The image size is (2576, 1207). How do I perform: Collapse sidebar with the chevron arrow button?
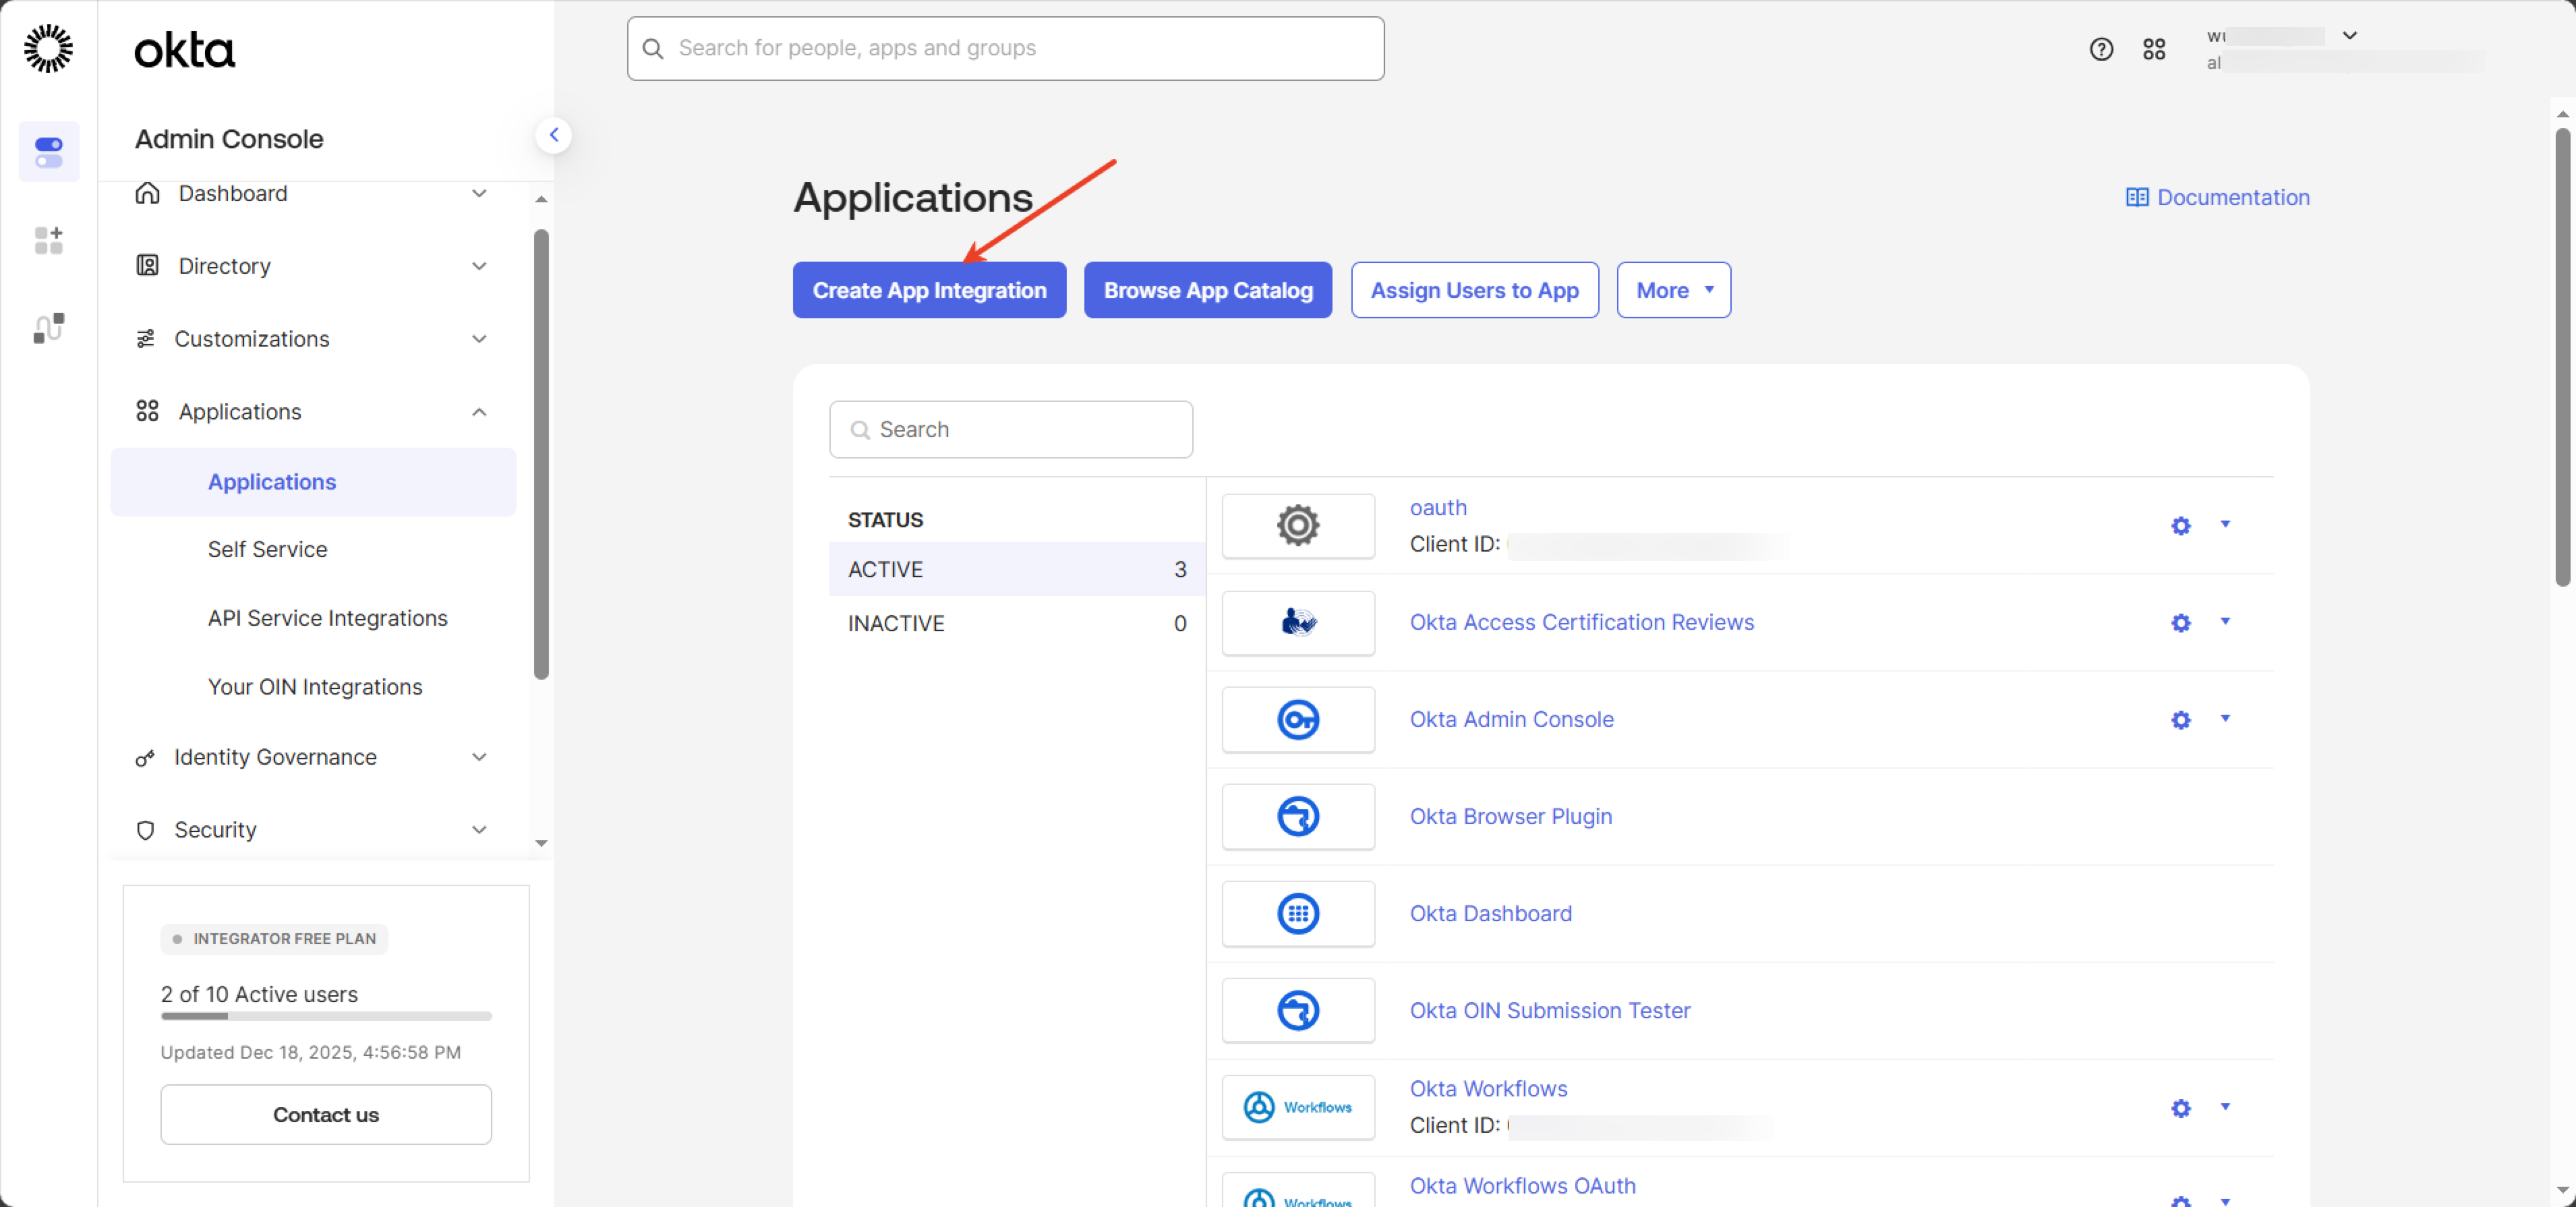click(x=554, y=135)
